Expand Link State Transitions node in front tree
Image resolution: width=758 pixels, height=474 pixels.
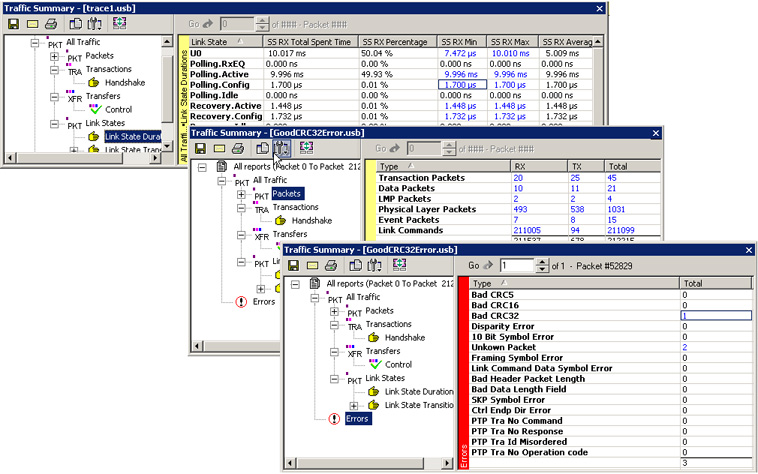click(353, 406)
